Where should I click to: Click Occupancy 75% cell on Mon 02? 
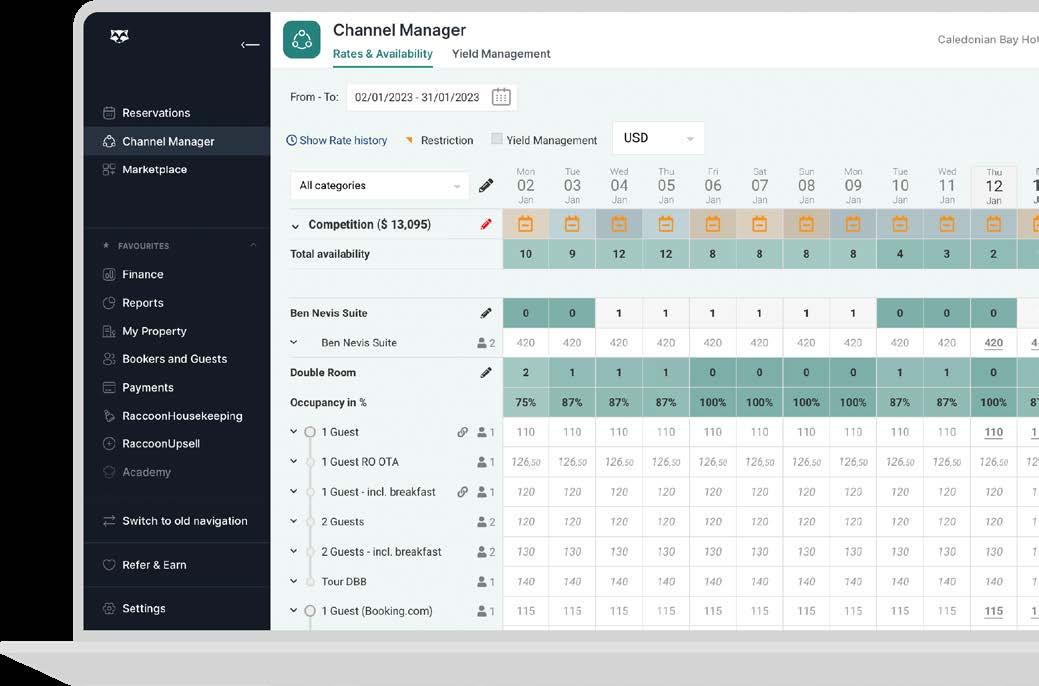(x=525, y=402)
